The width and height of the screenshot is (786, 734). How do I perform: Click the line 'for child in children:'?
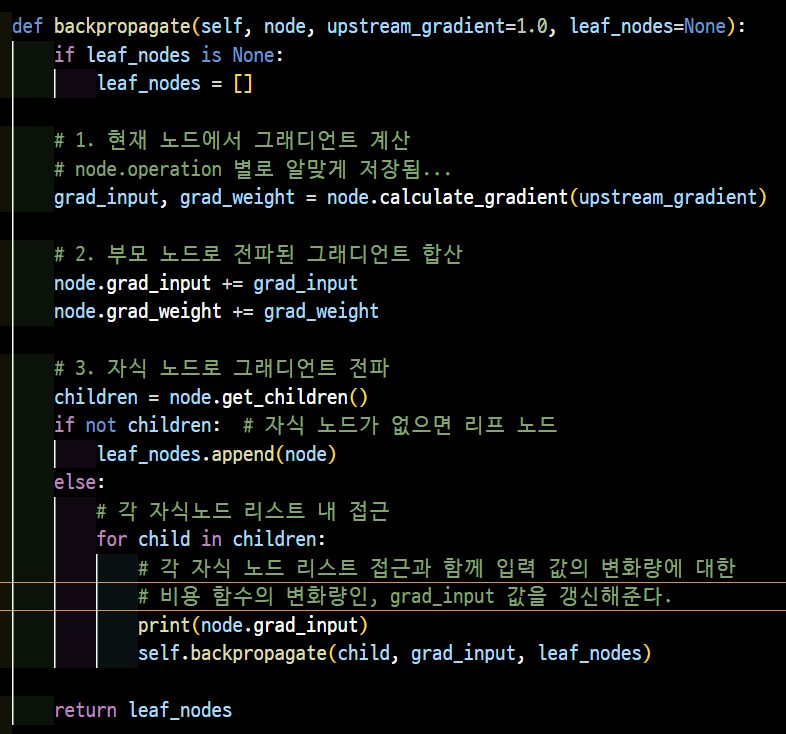(211, 539)
